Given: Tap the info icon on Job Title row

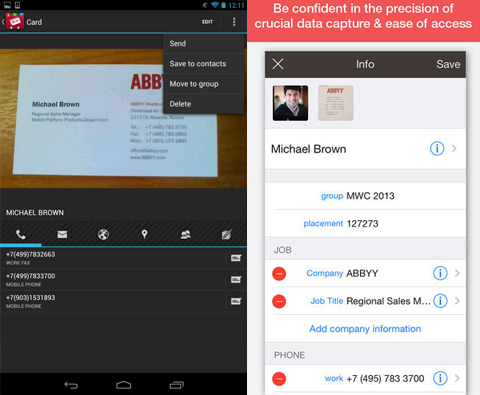Looking at the screenshot, I should tap(440, 301).
